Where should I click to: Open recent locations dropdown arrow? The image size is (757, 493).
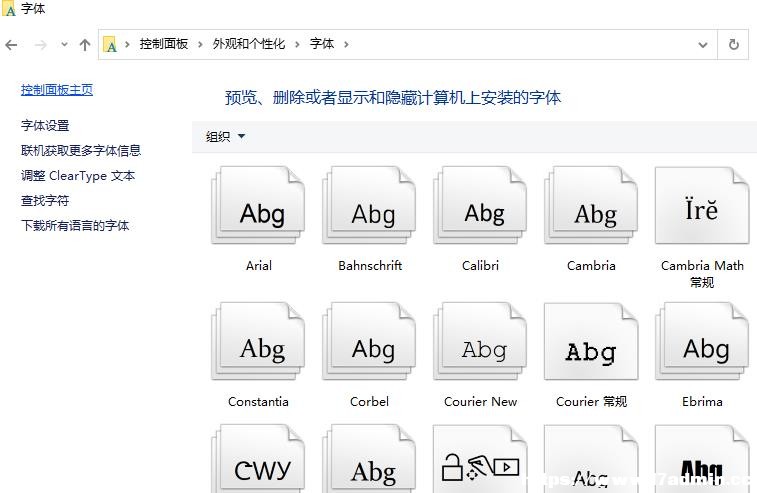(64, 44)
